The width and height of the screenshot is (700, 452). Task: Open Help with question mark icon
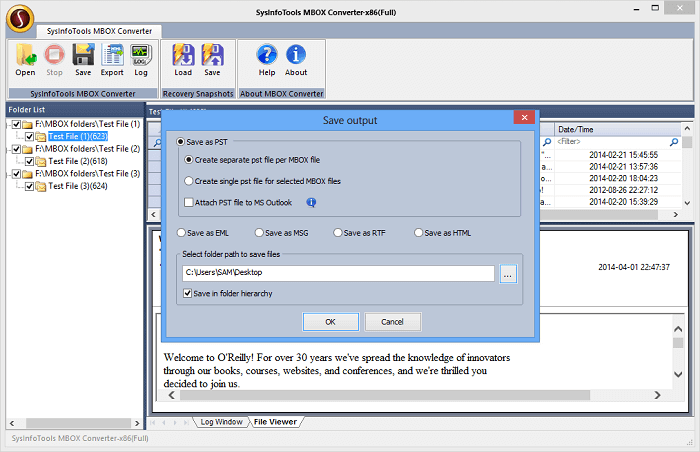[x=267, y=60]
